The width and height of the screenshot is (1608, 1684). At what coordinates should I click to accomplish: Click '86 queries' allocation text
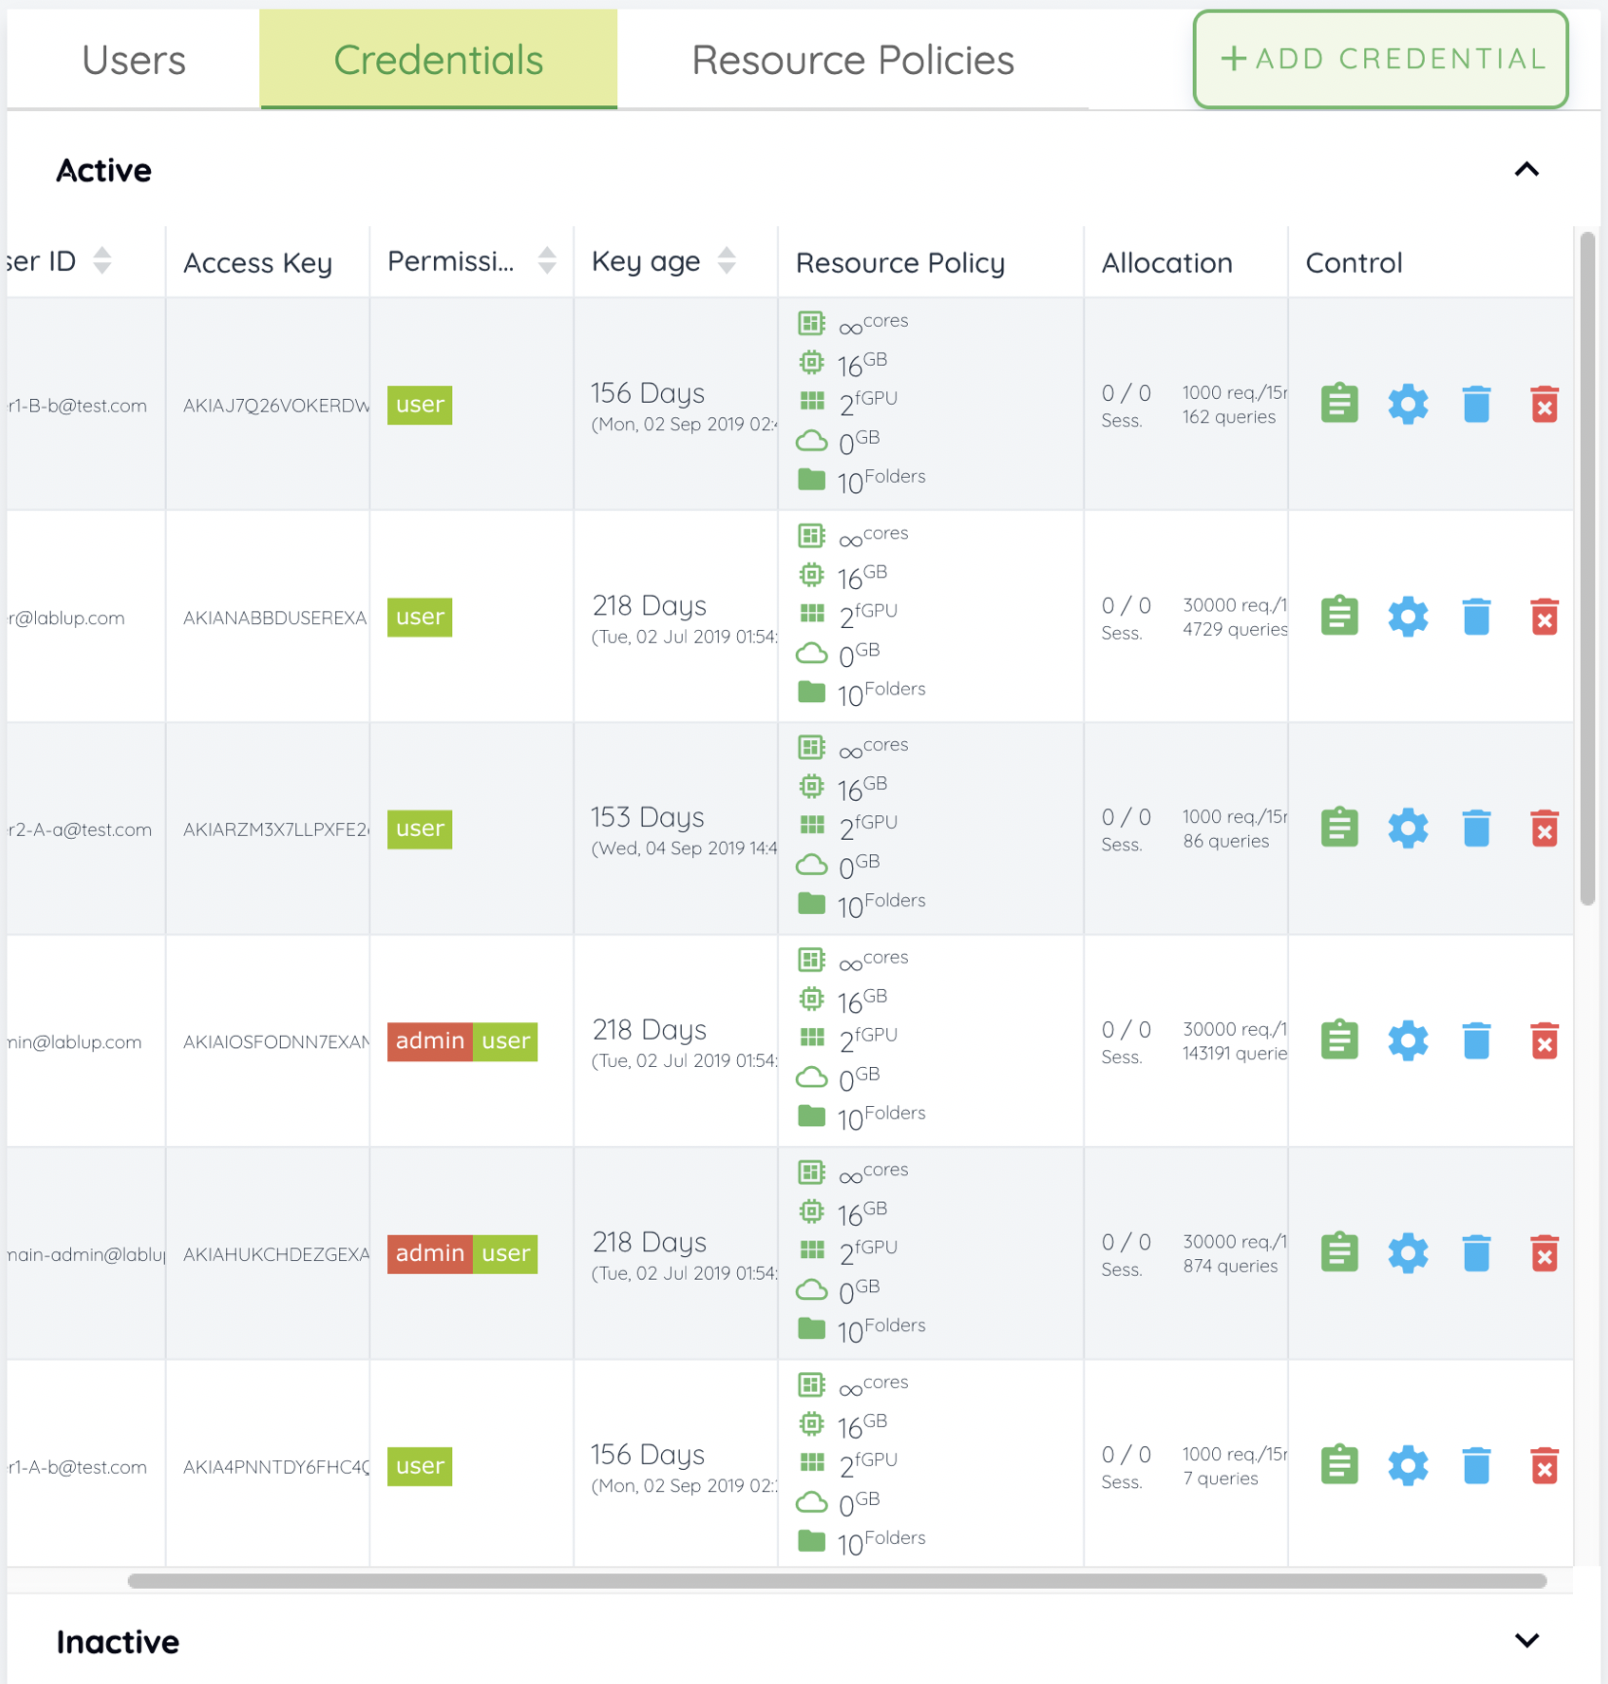1226,841
